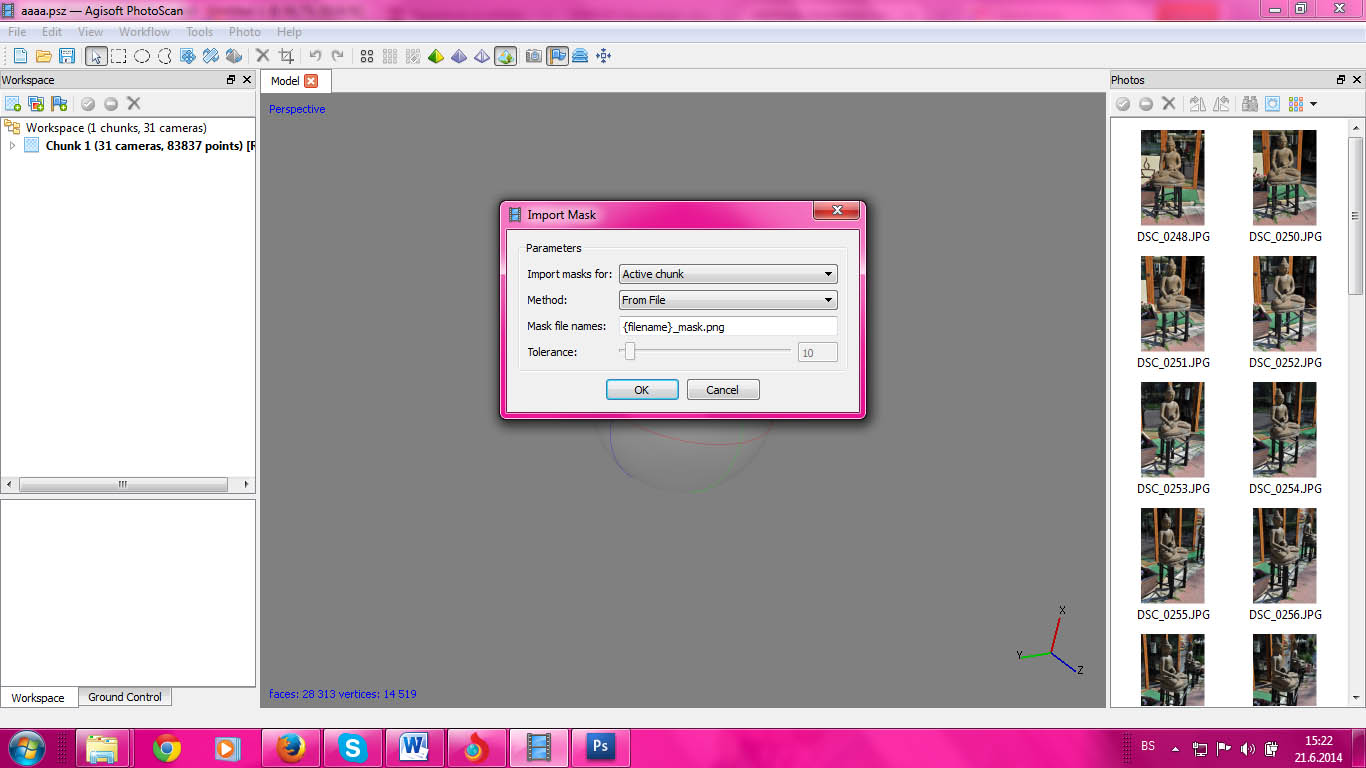Close the Model tab
The width and height of the screenshot is (1366, 768).
pyautogui.click(x=311, y=81)
